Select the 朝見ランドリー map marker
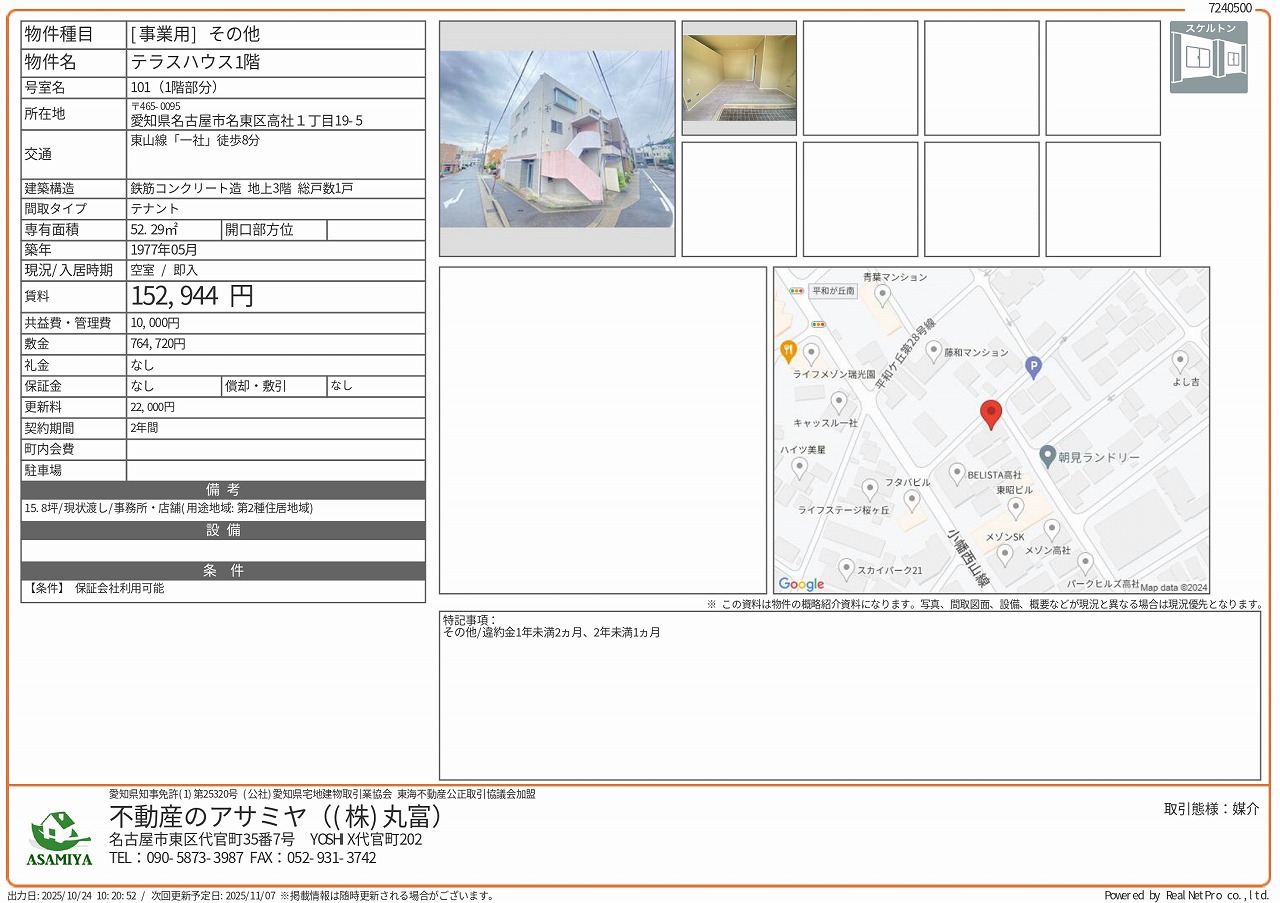Image resolution: width=1280 pixels, height=903 pixels. tap(1047, 456)
